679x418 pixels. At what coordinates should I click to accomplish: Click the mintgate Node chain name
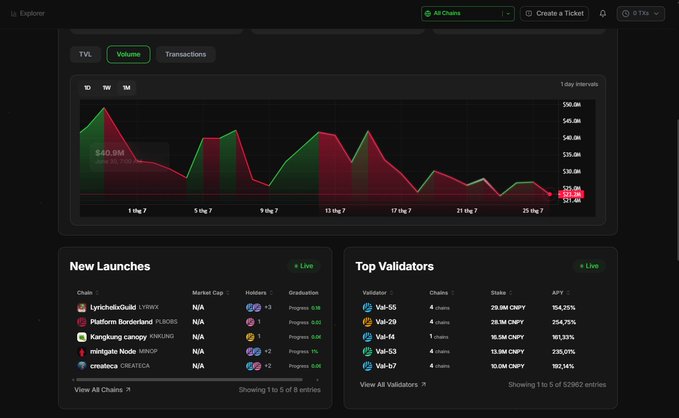click(x=113, y=351)
